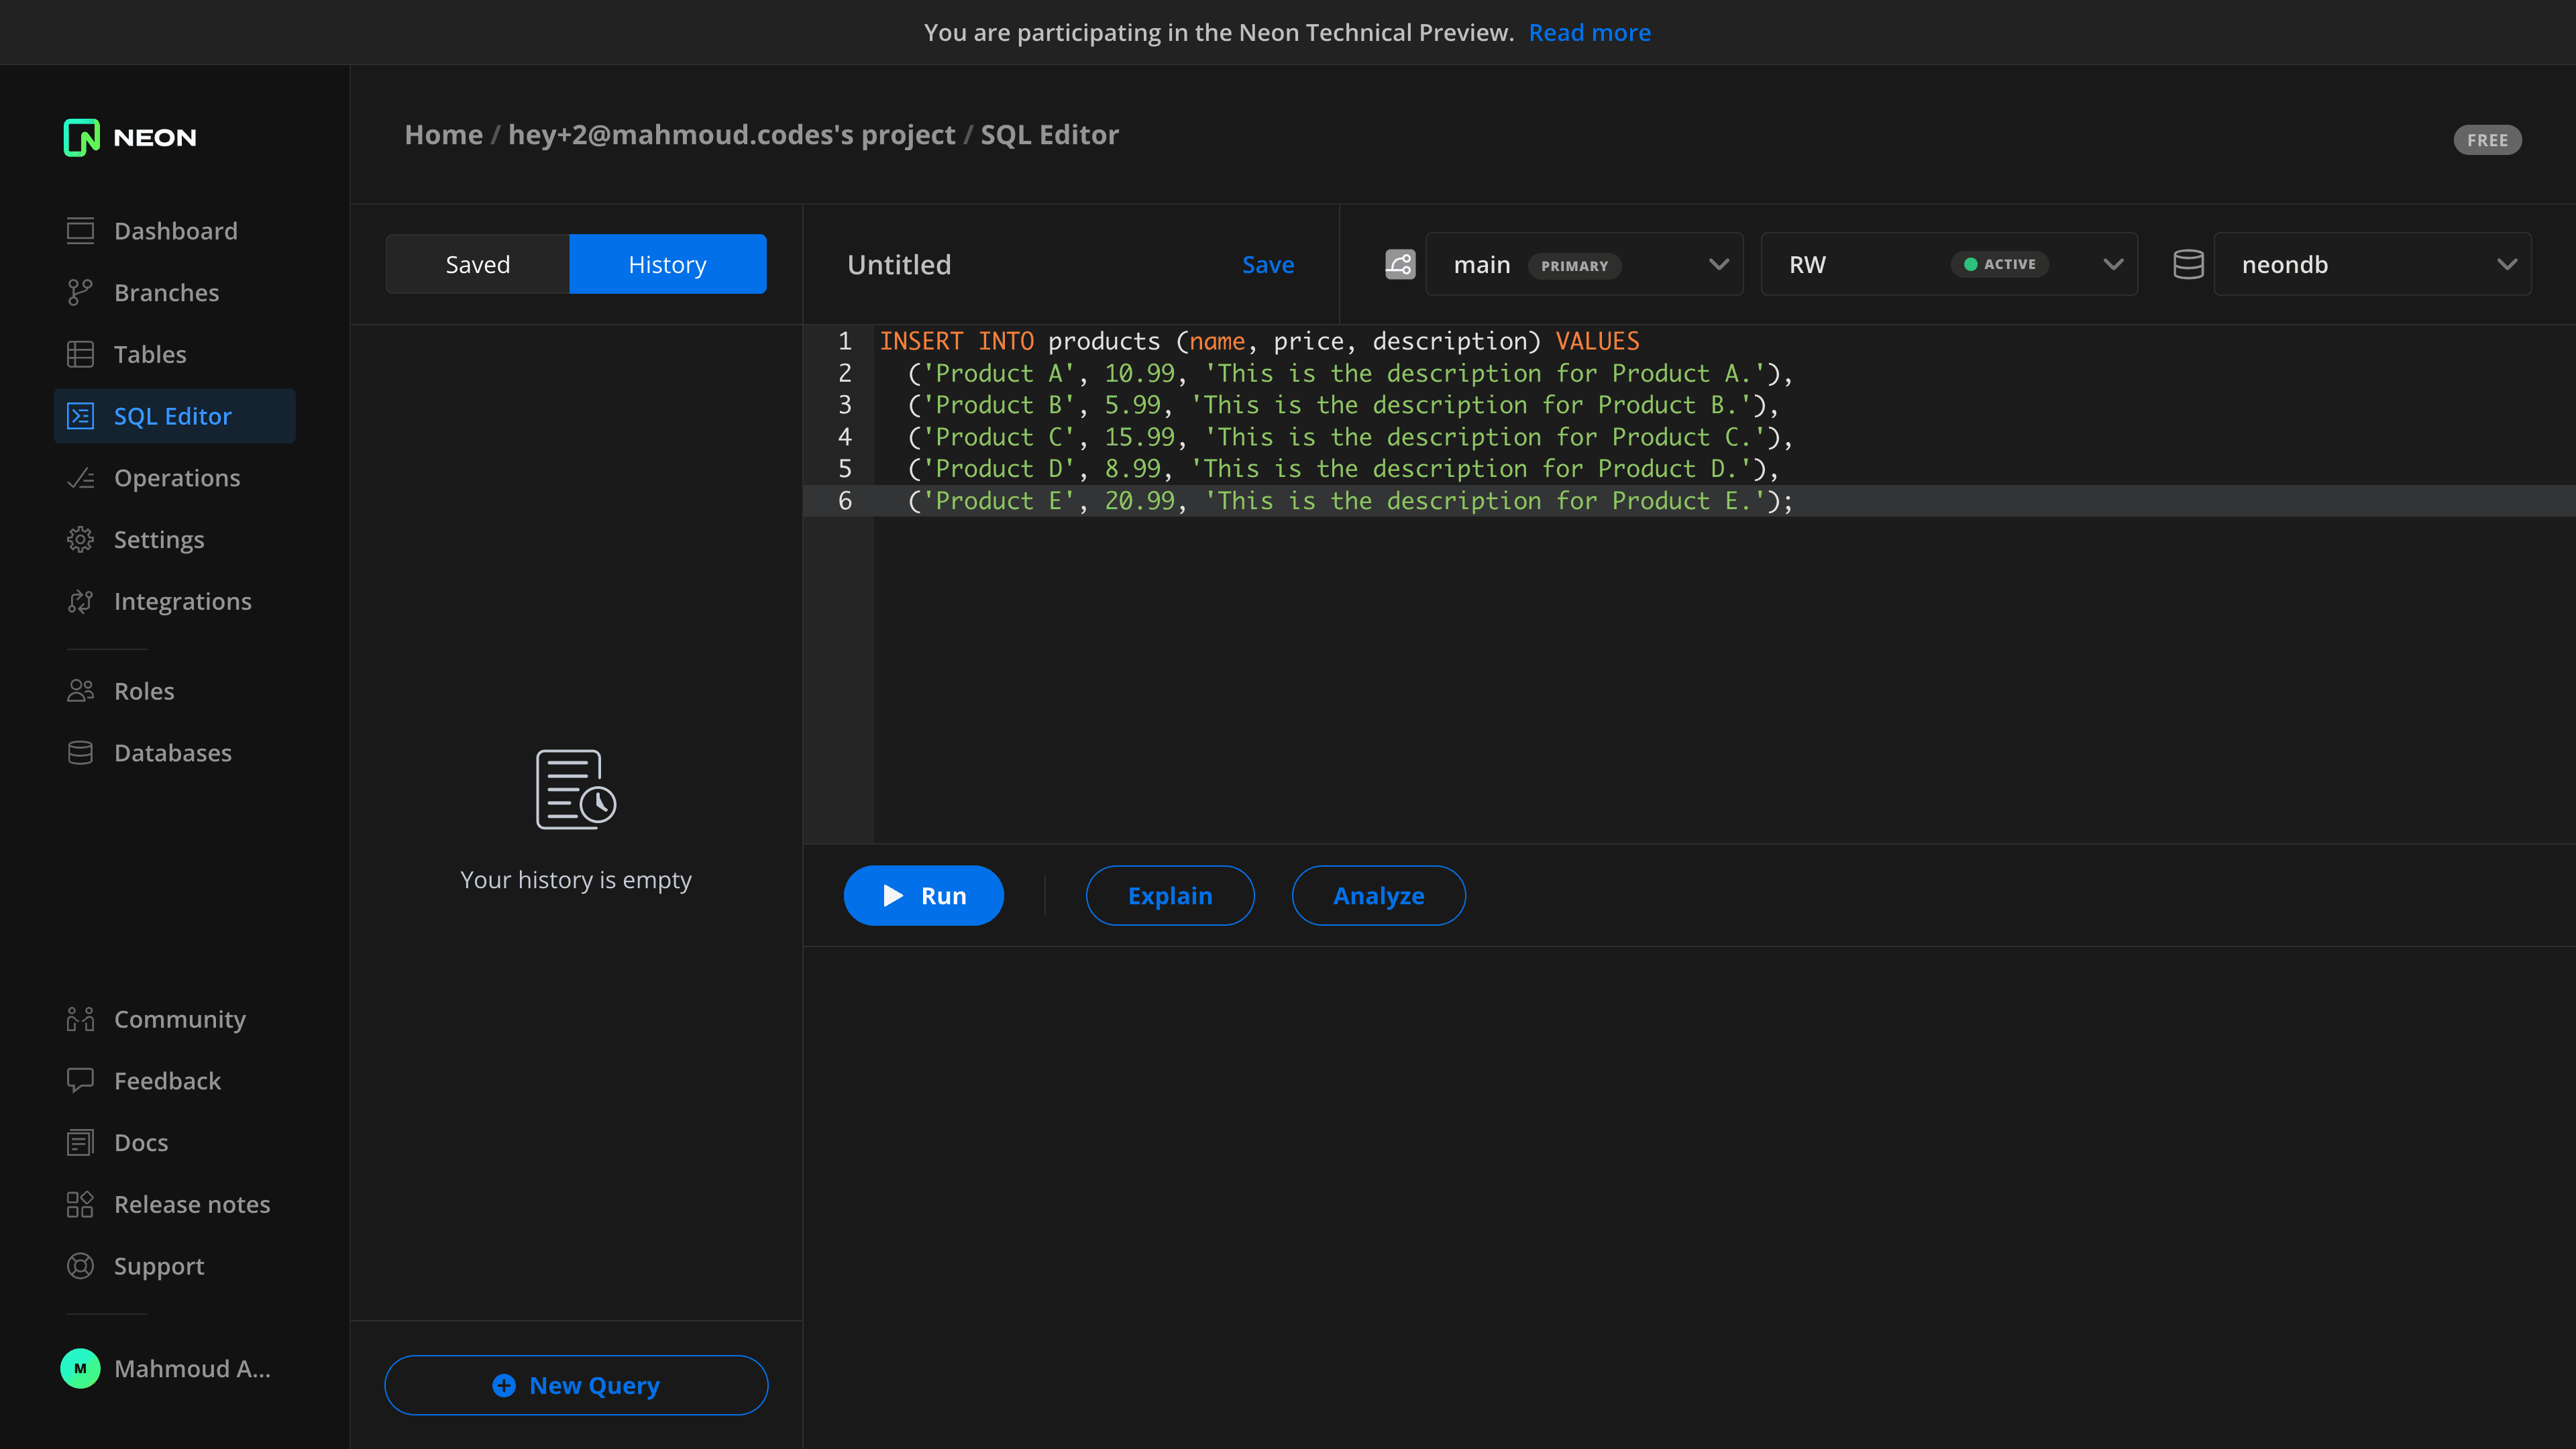The image size is (2576, 1449).
Task: Go to Branches via its icon
Action: (x=80, y=293)
